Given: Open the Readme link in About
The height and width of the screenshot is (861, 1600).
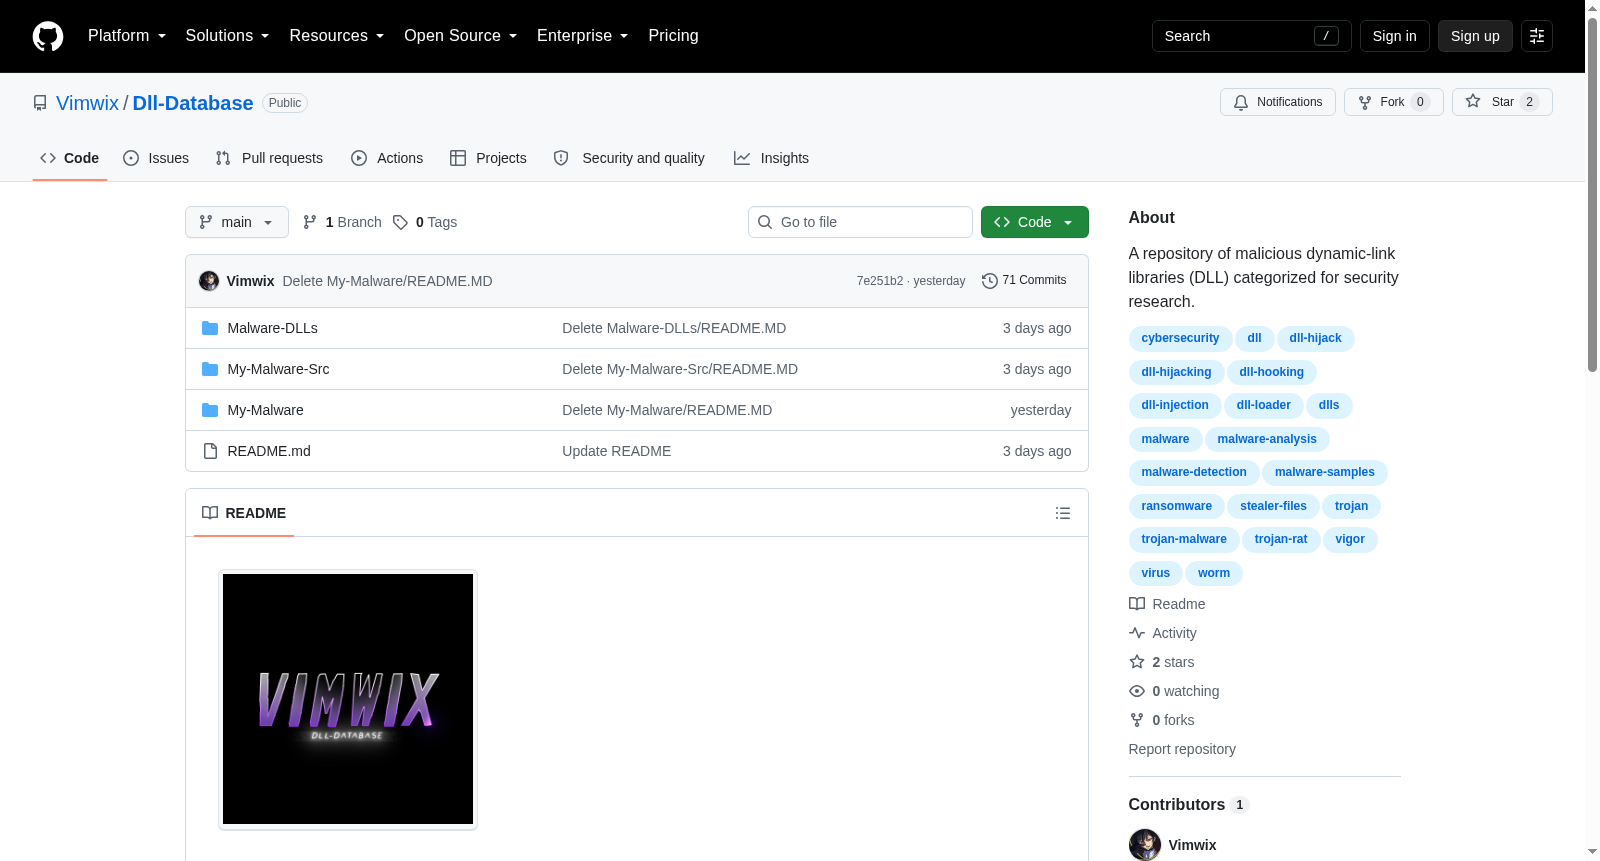Looking at the screenshot, I should [x=1167, y=604].
